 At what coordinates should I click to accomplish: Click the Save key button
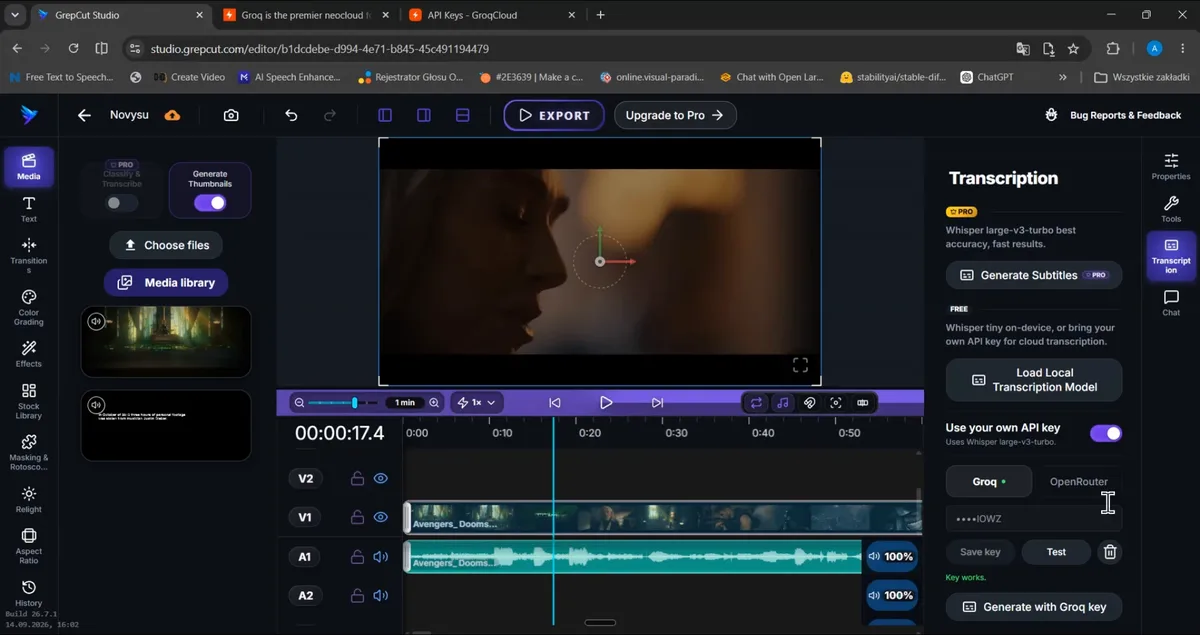pos(980,552)
